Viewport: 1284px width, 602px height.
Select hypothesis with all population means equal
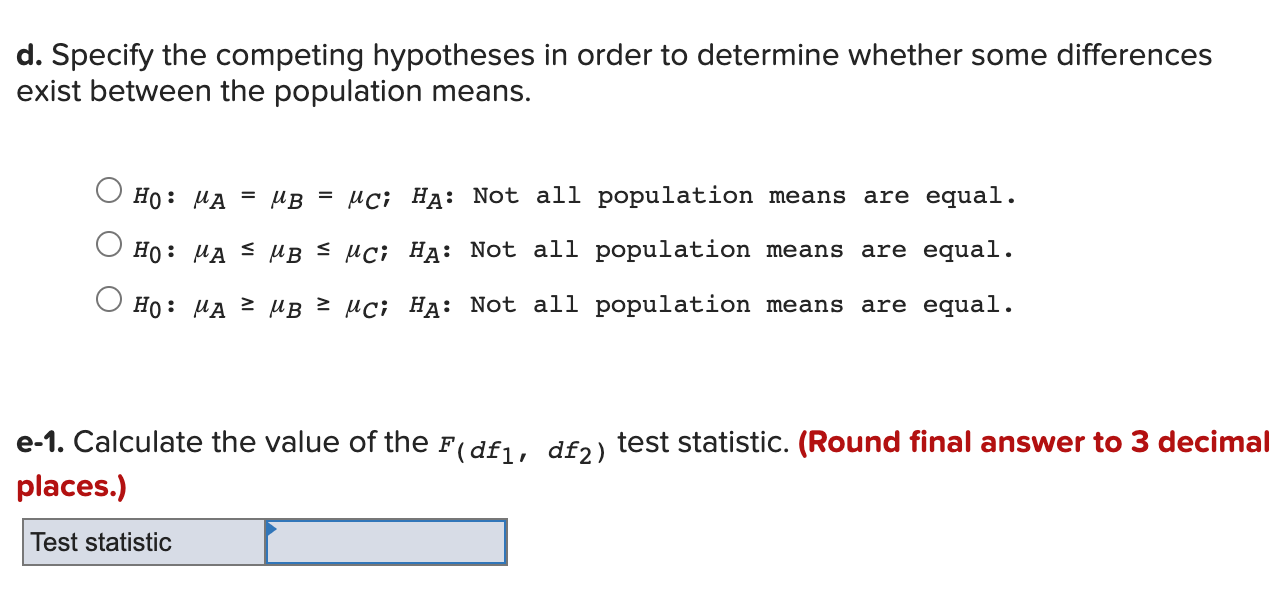pos(107,188)
